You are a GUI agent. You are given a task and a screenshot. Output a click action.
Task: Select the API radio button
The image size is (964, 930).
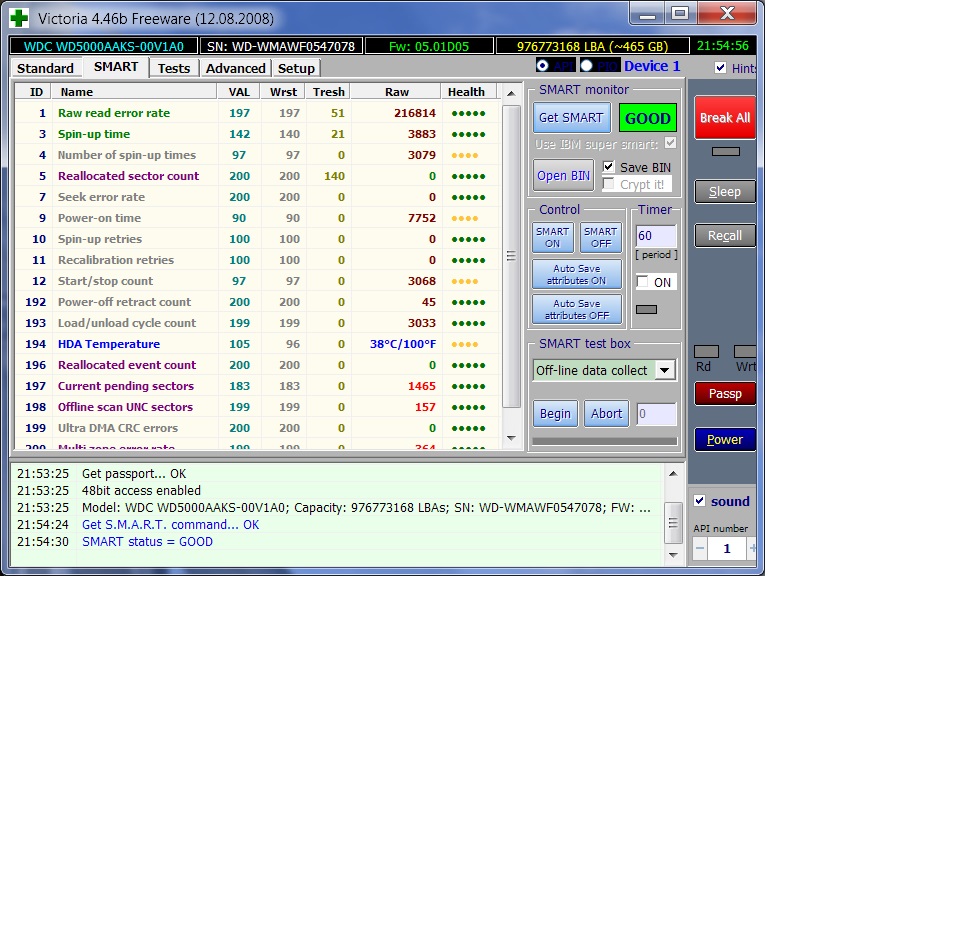[543, 65]
